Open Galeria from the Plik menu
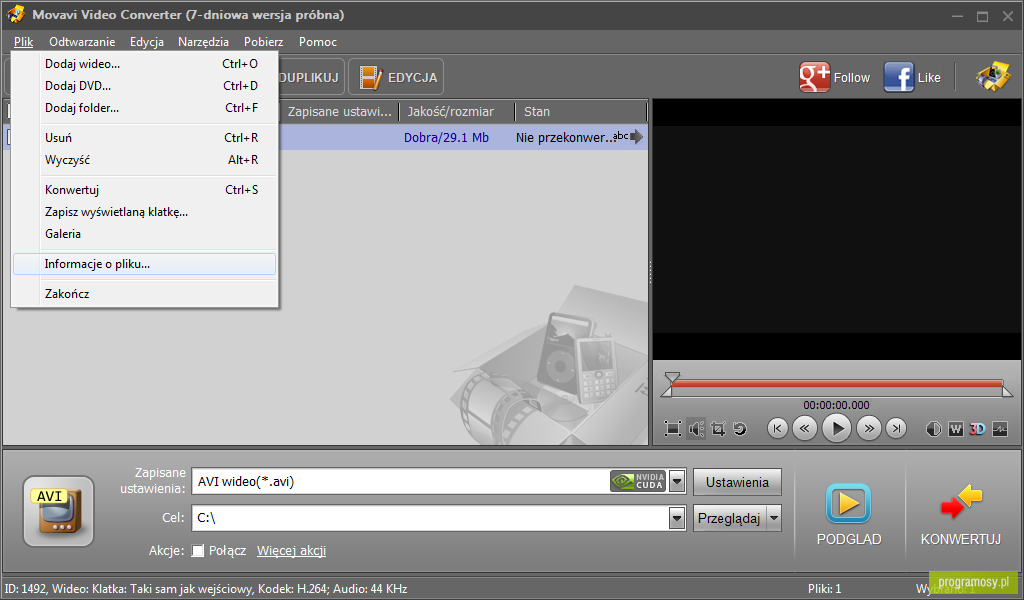Screen dimensions: 1024x600 tap(144, 234)
